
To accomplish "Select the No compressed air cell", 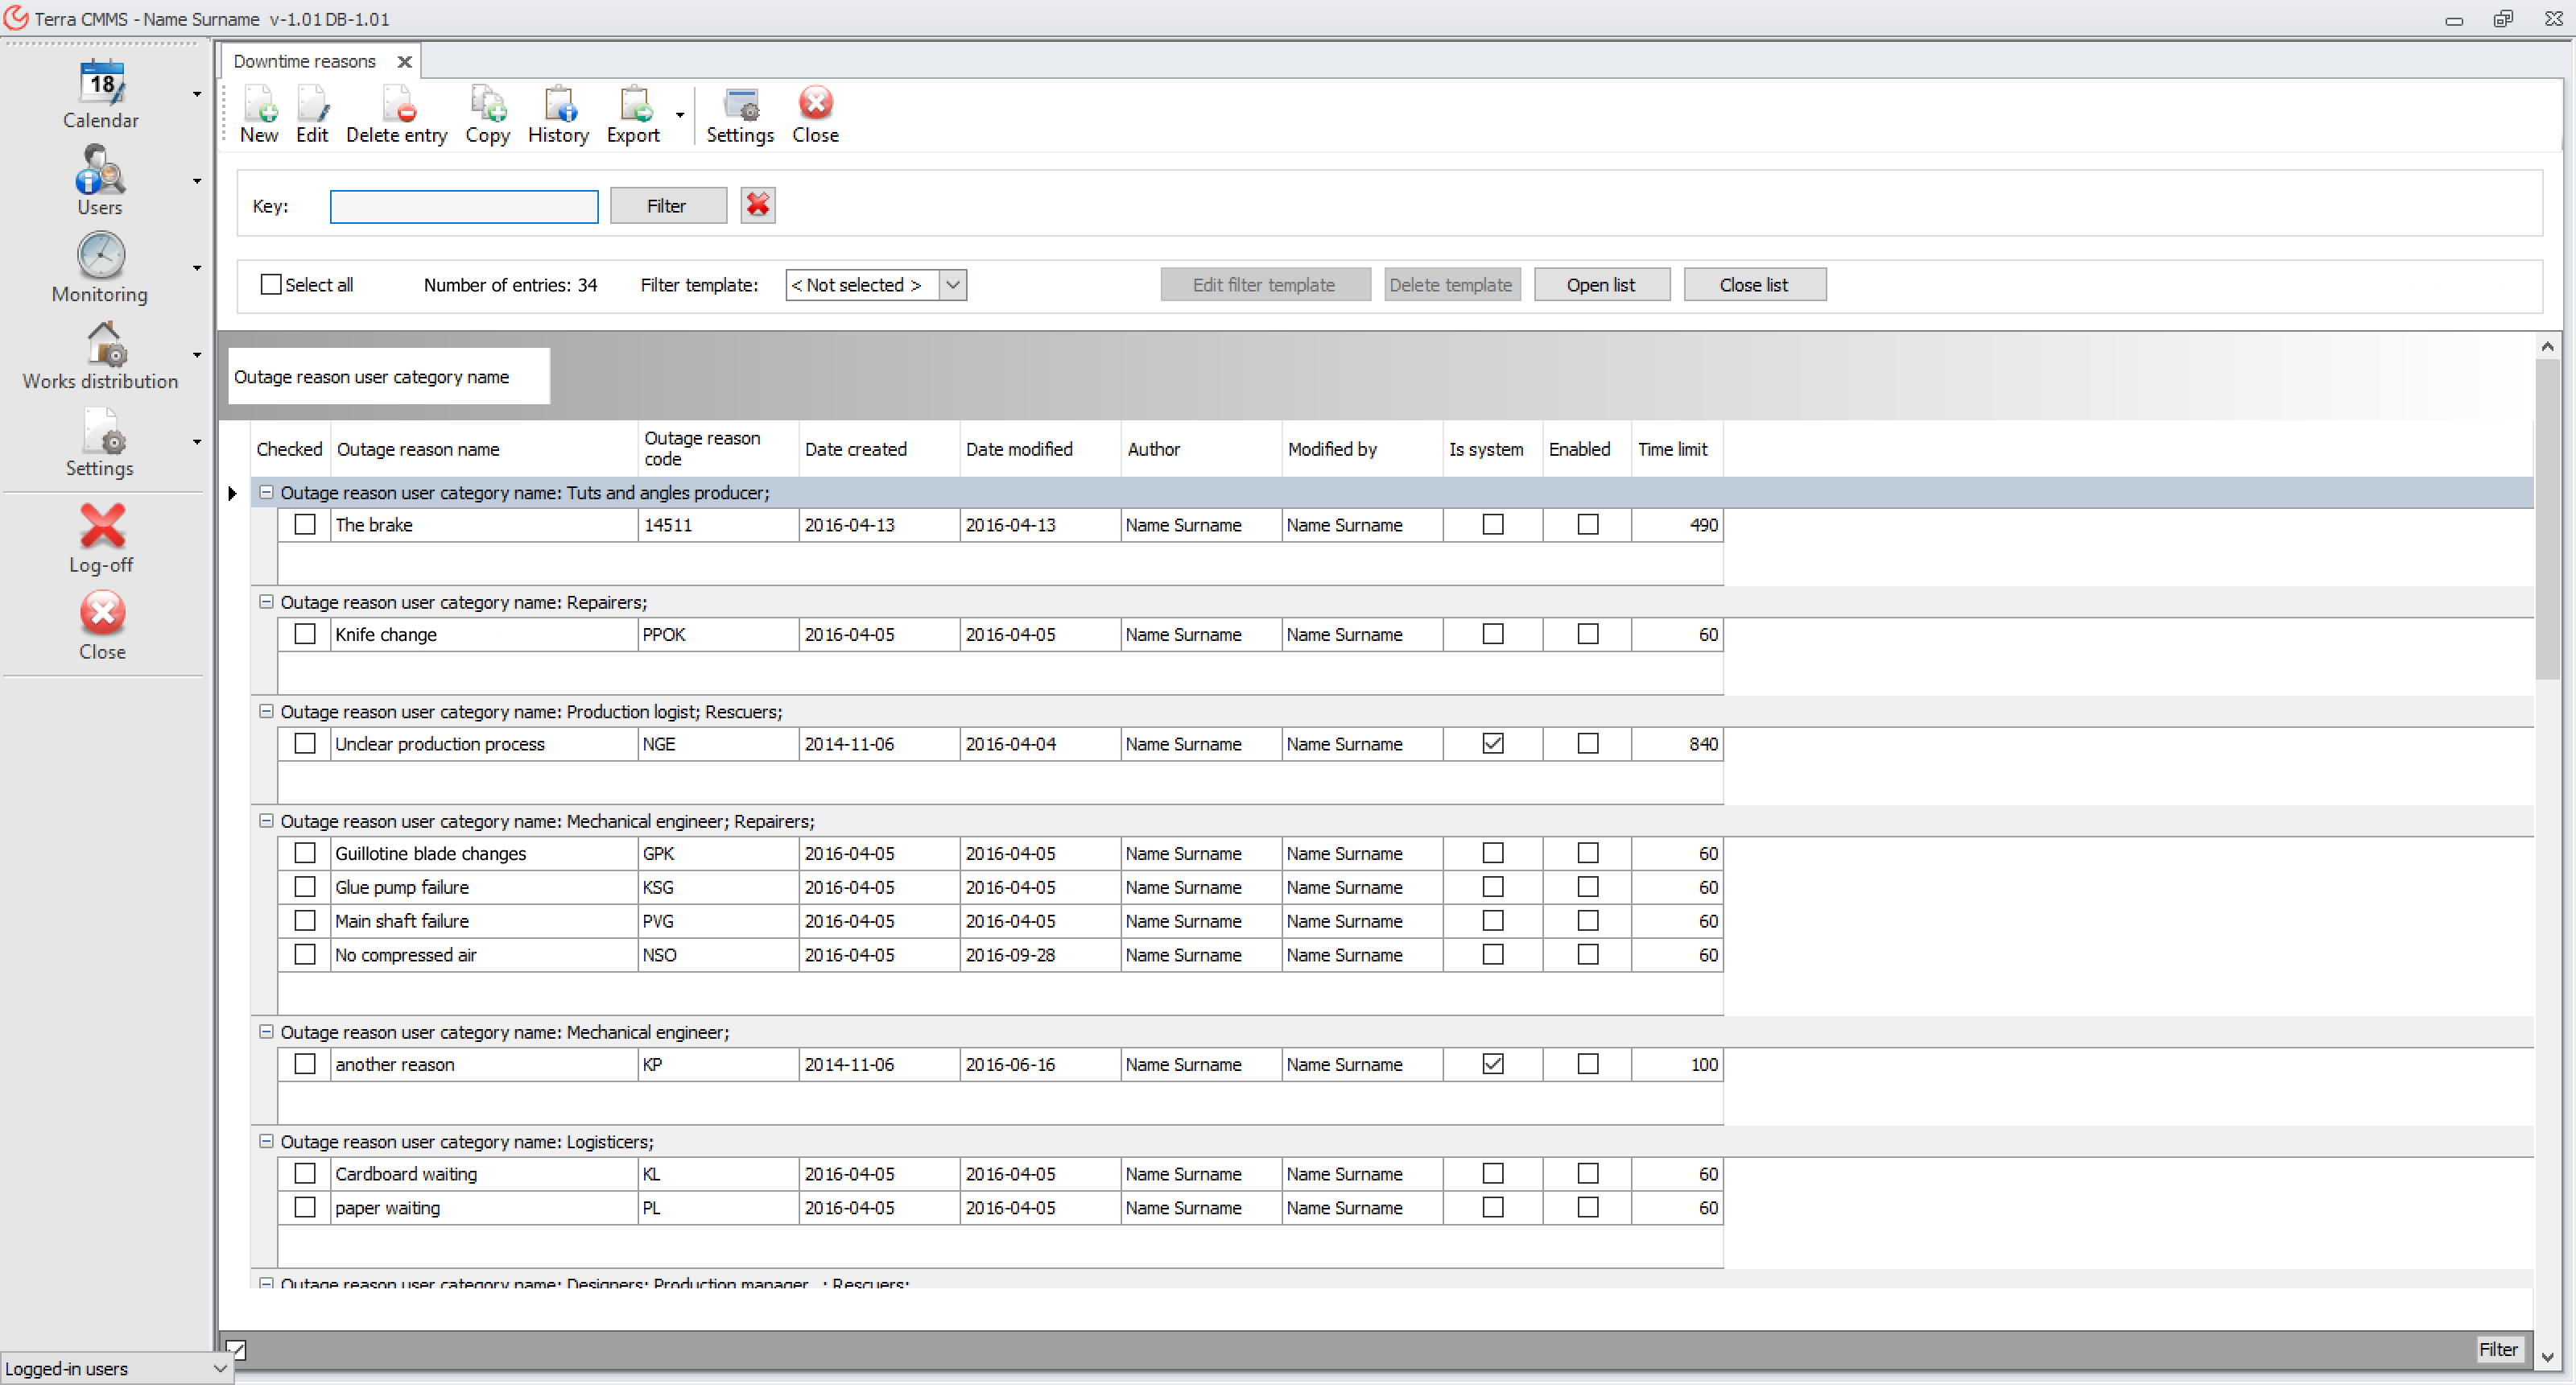I will [484, 955].
